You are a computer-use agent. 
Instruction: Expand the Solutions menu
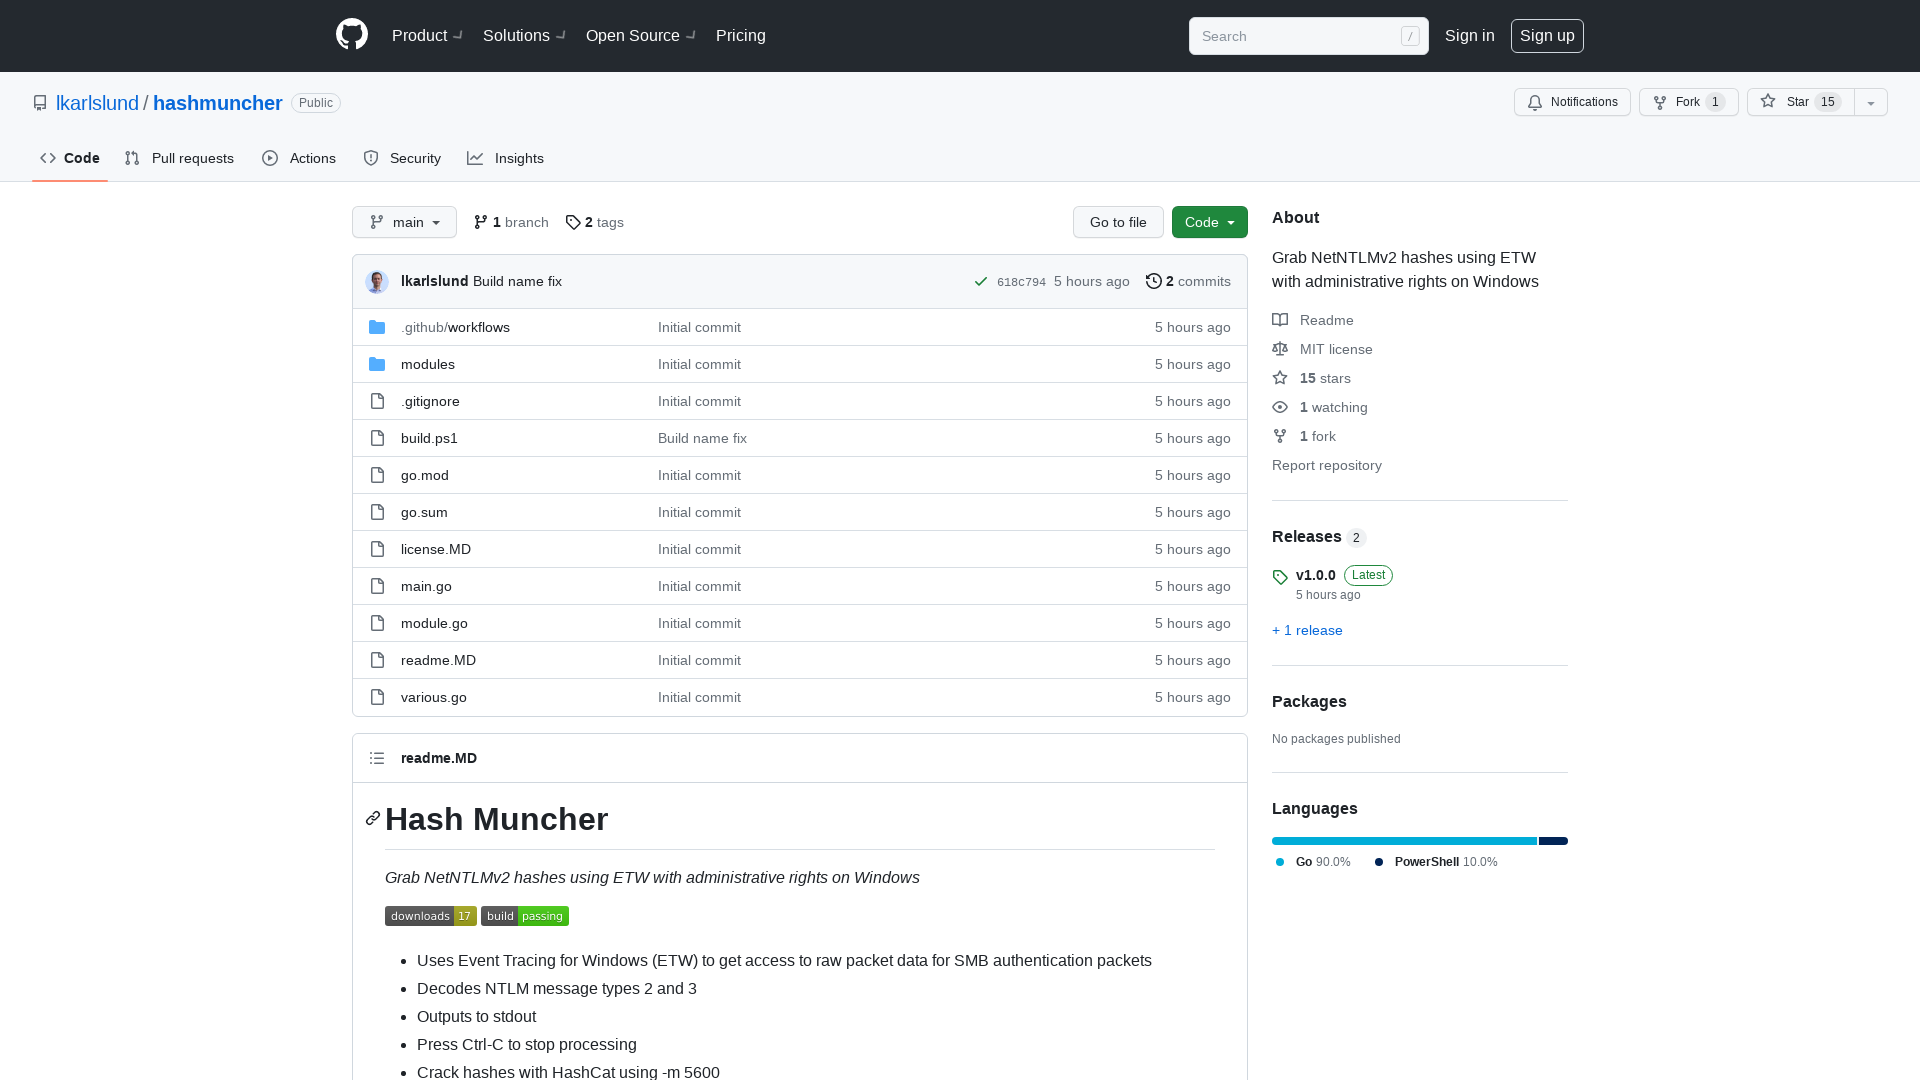tap(524, 36)
